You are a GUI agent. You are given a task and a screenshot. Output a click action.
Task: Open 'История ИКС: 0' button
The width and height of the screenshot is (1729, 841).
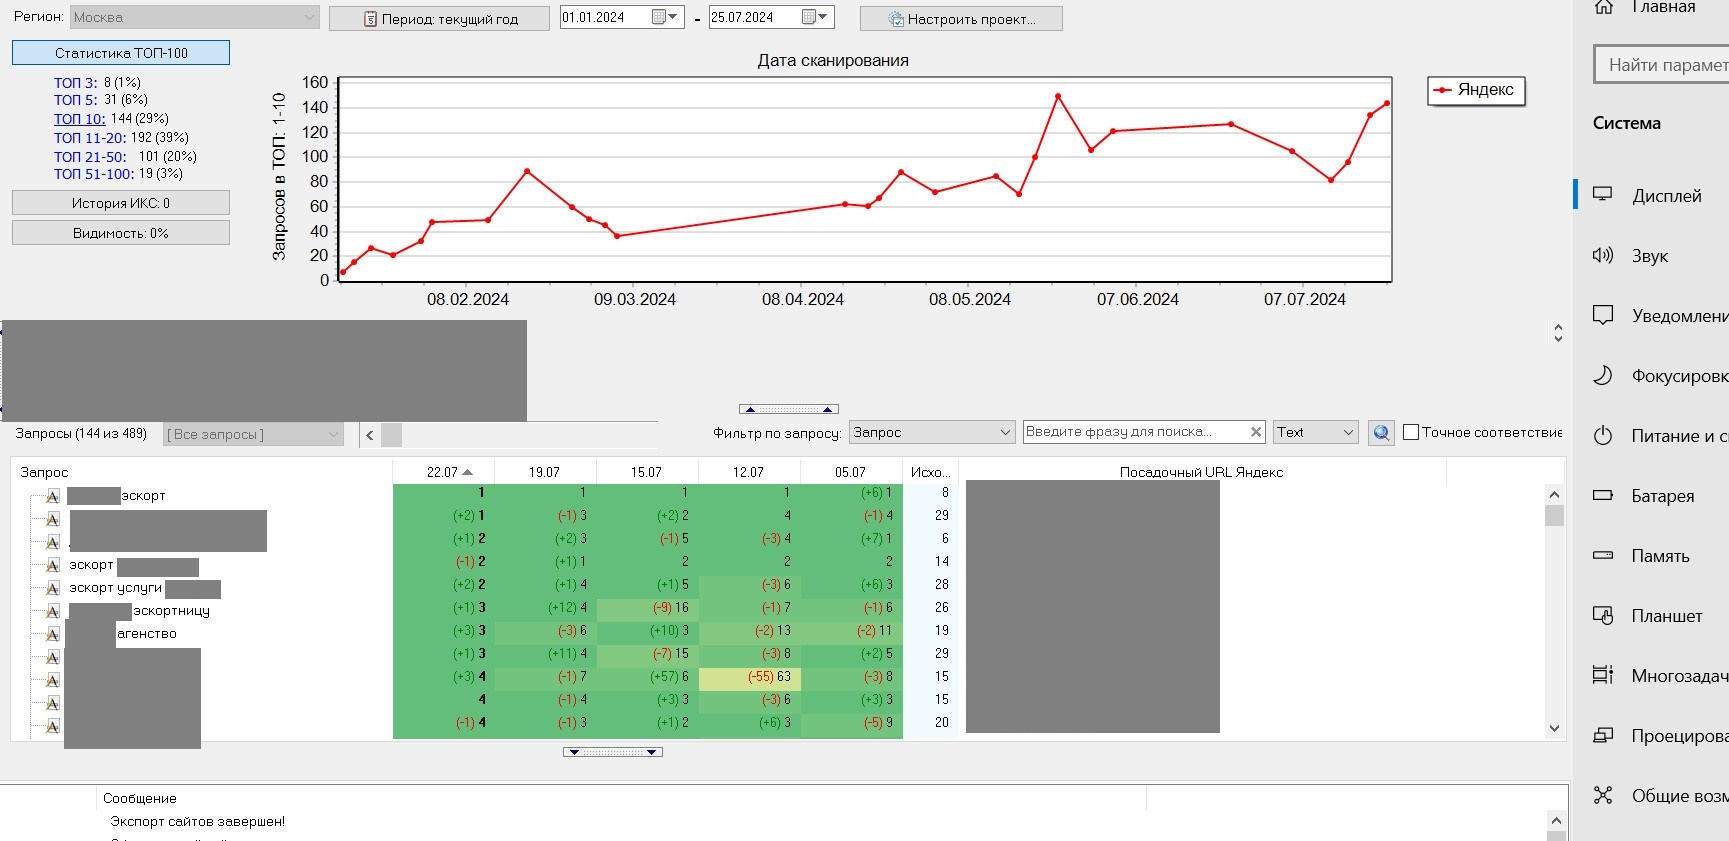click(121, 203)
